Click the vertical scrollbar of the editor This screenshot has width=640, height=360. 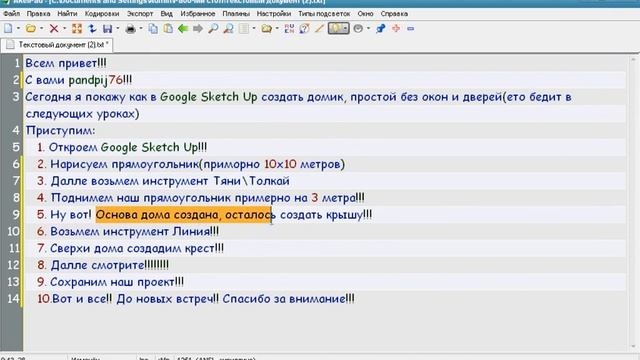point(633,203)
